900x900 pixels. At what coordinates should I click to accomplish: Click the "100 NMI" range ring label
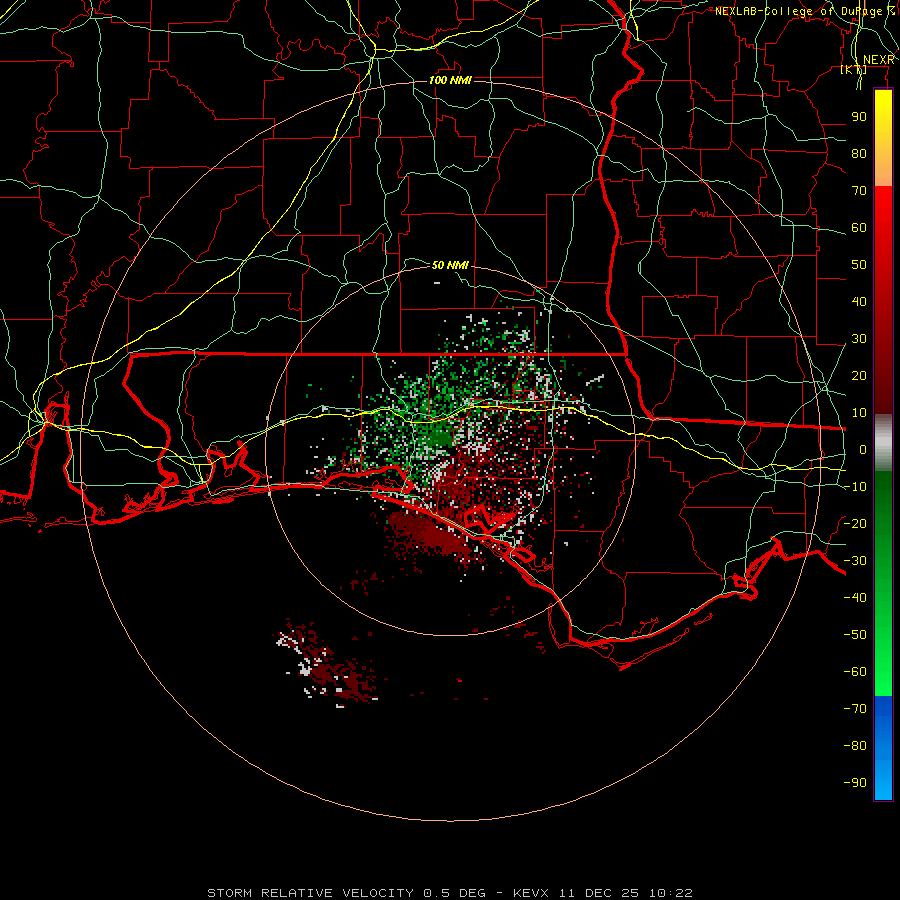point(451,80)
